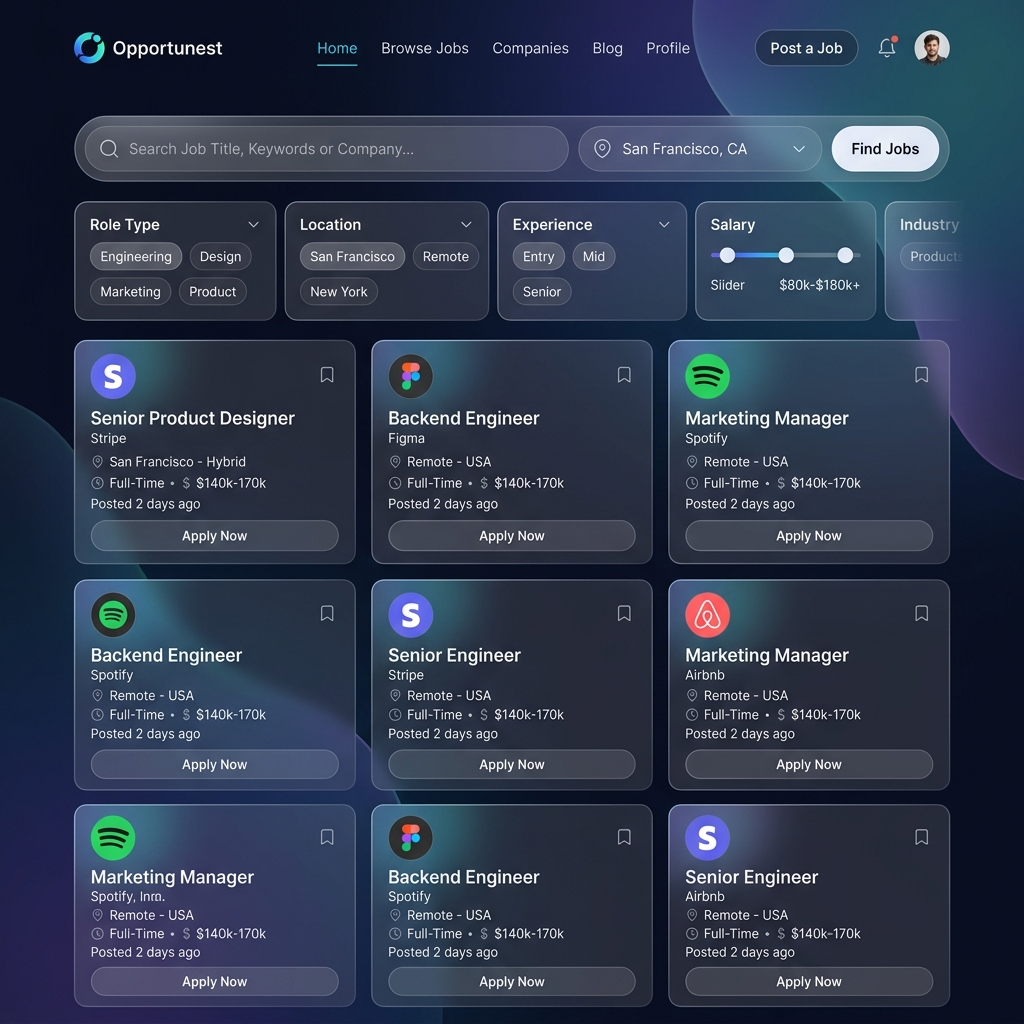Open the notifications bell
This screenshot has width=1024, height=1024.
pos(887,48)
